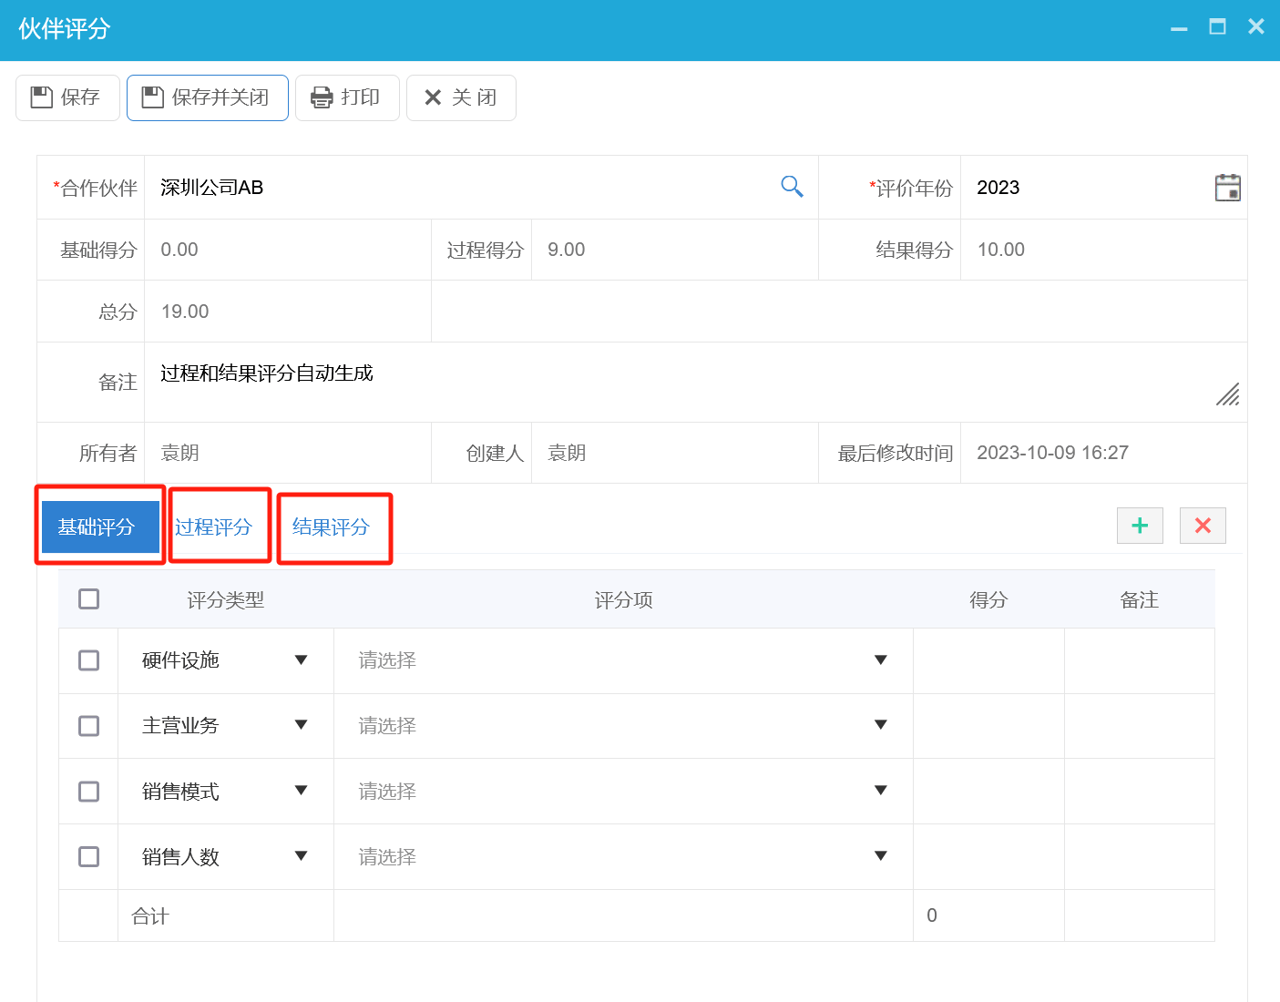Select the 基础评分 tab
This screenshot has width=1280, height=1002.
97,527
